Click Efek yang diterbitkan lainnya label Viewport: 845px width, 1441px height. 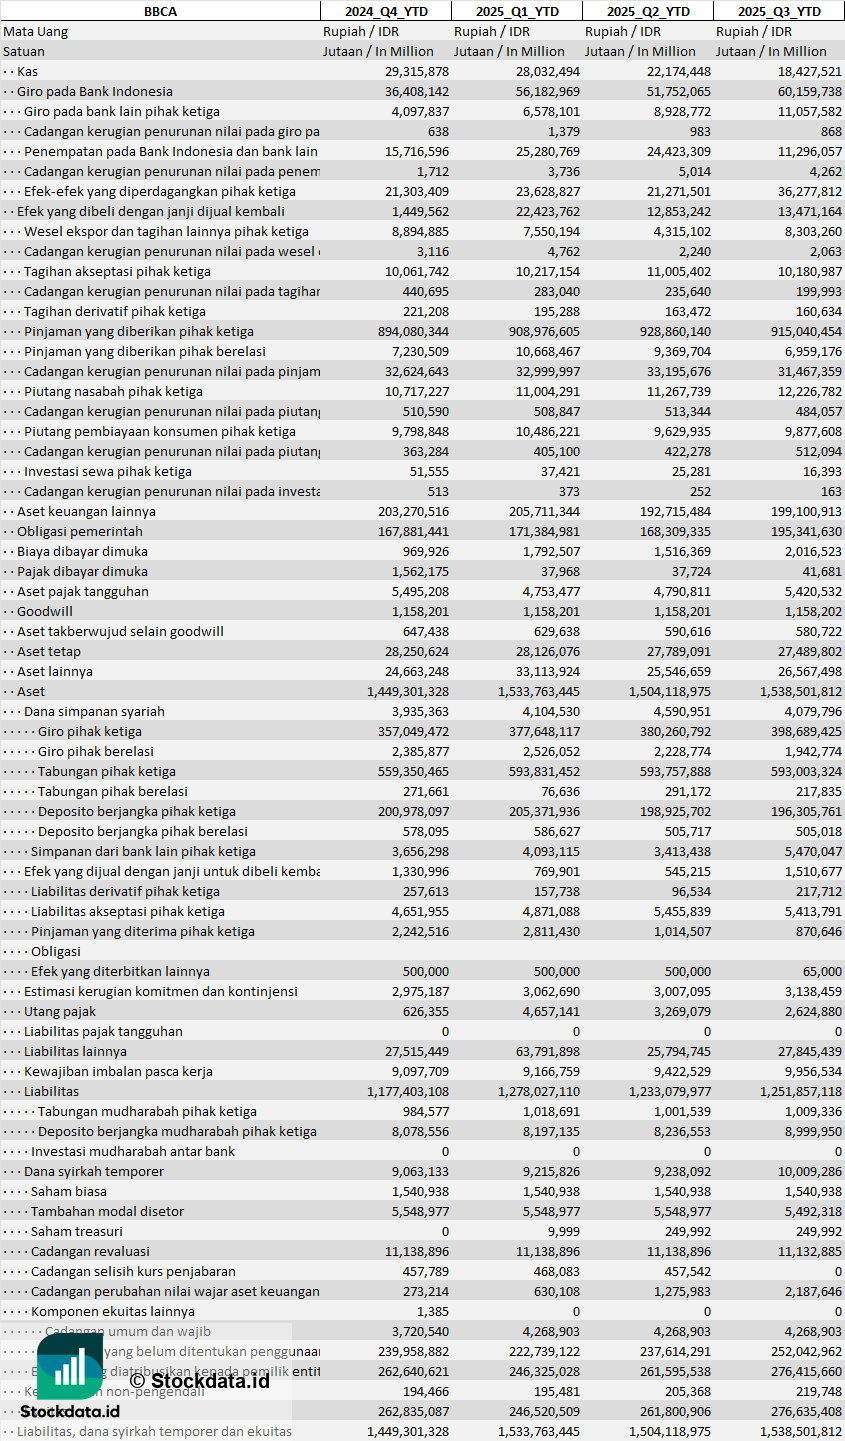coord(120,971)
